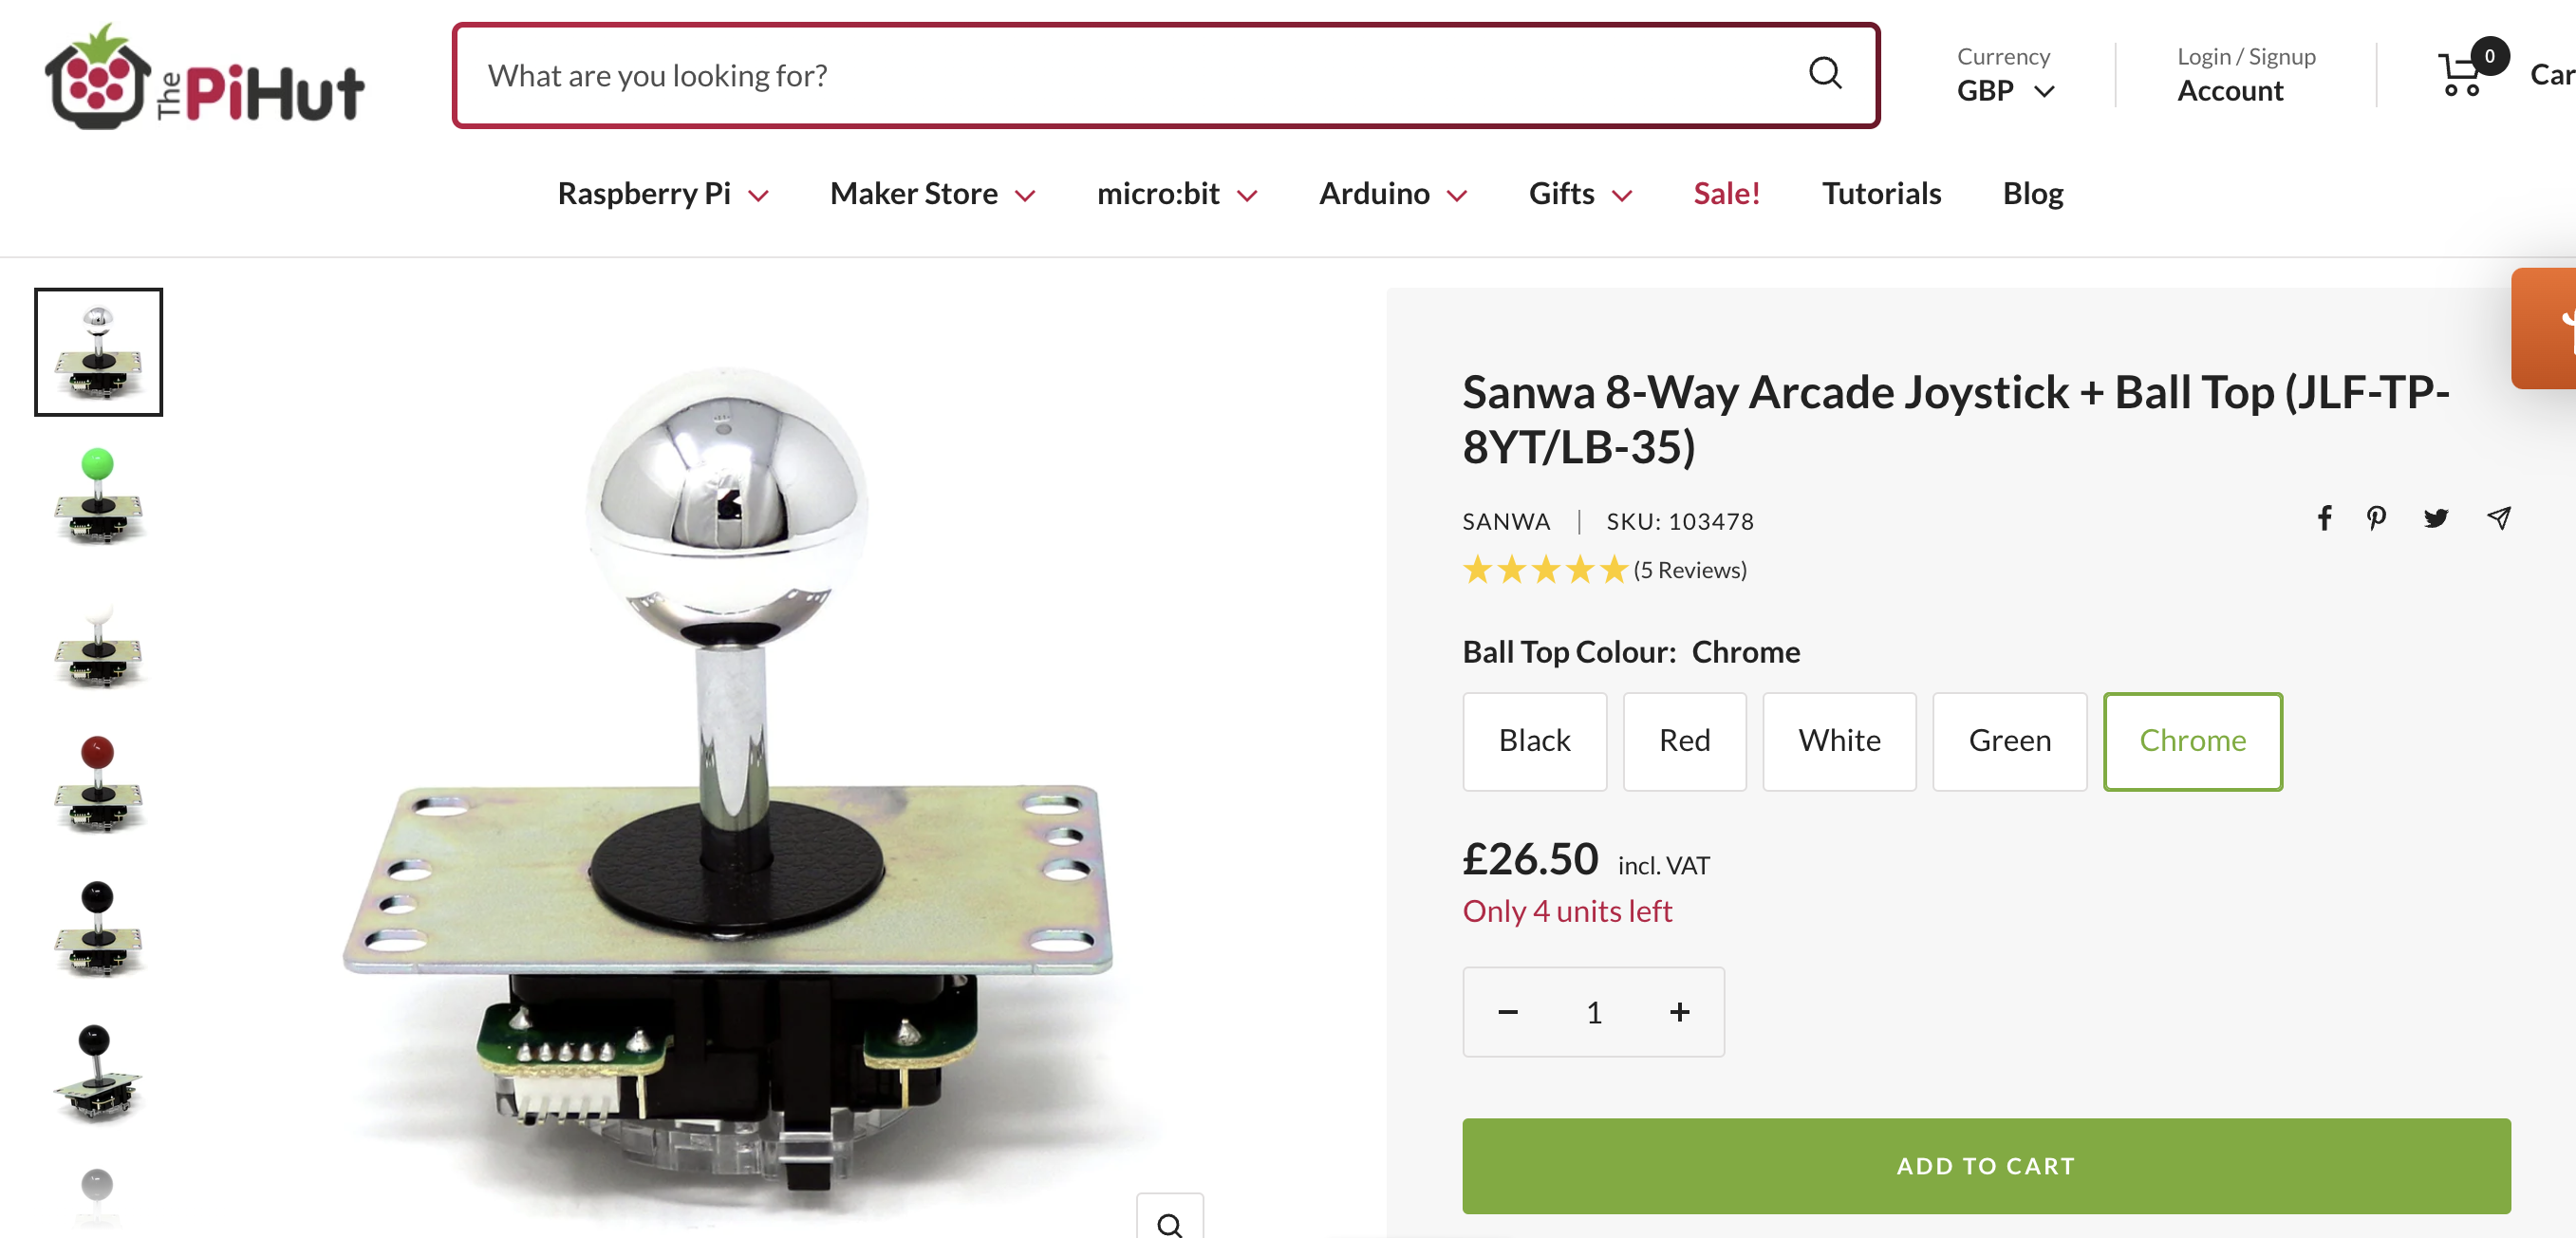Screen dimensions: 2576x1238
Task: Click the search magnifier icon
Action: 1824,73
